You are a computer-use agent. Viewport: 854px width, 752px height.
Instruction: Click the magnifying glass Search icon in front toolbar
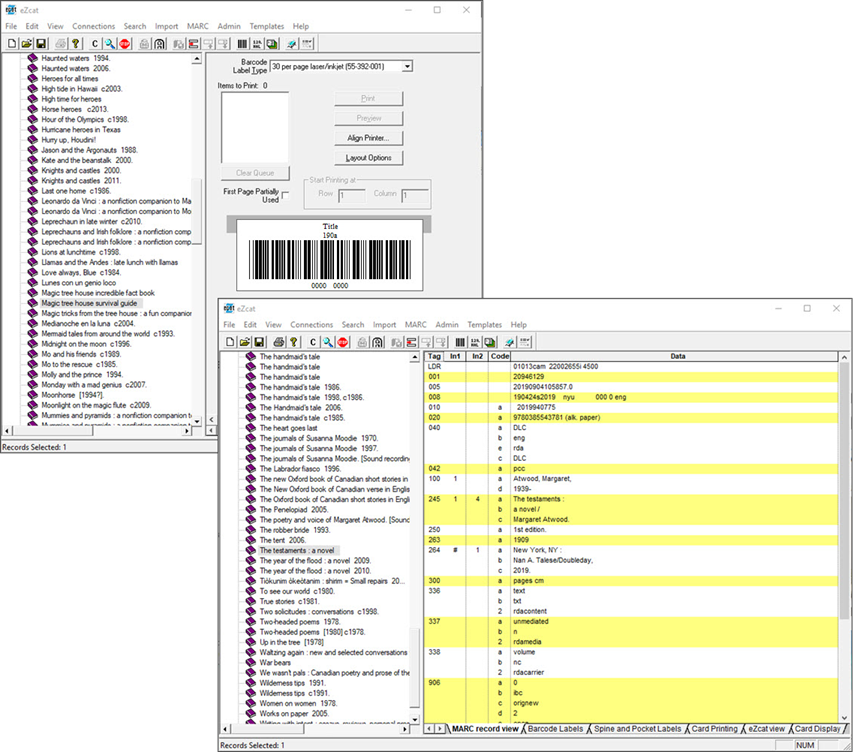[x=328, y=342]
